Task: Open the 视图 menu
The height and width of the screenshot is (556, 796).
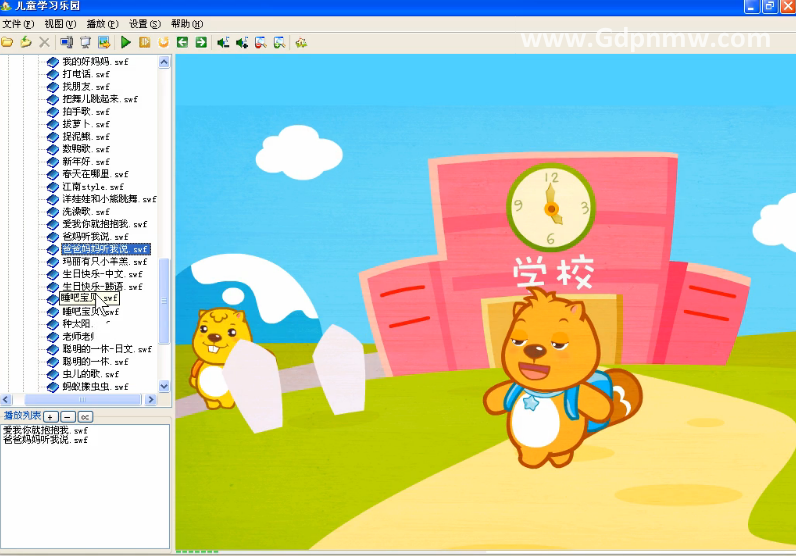Action: [60, 24]
